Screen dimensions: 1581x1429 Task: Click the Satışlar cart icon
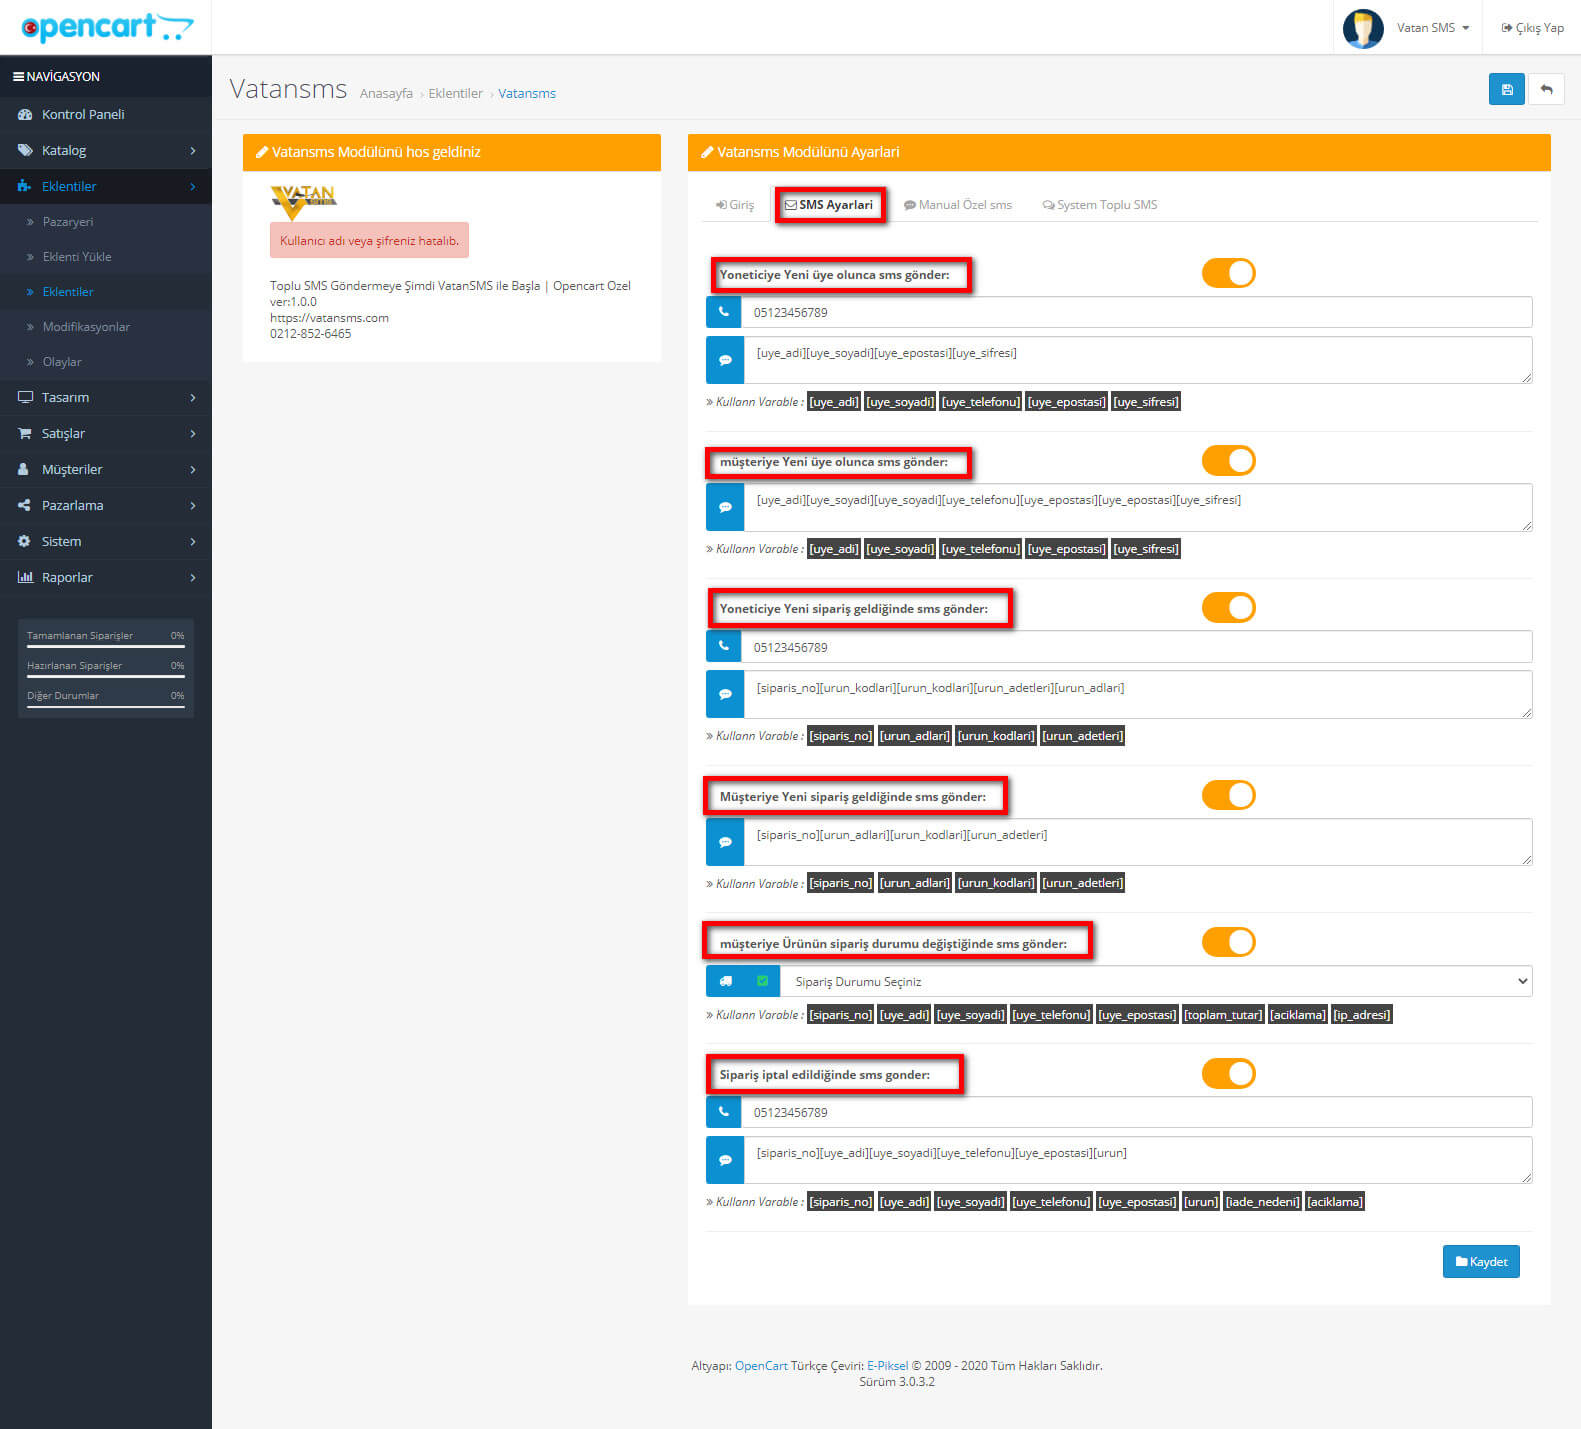point(25,433)
